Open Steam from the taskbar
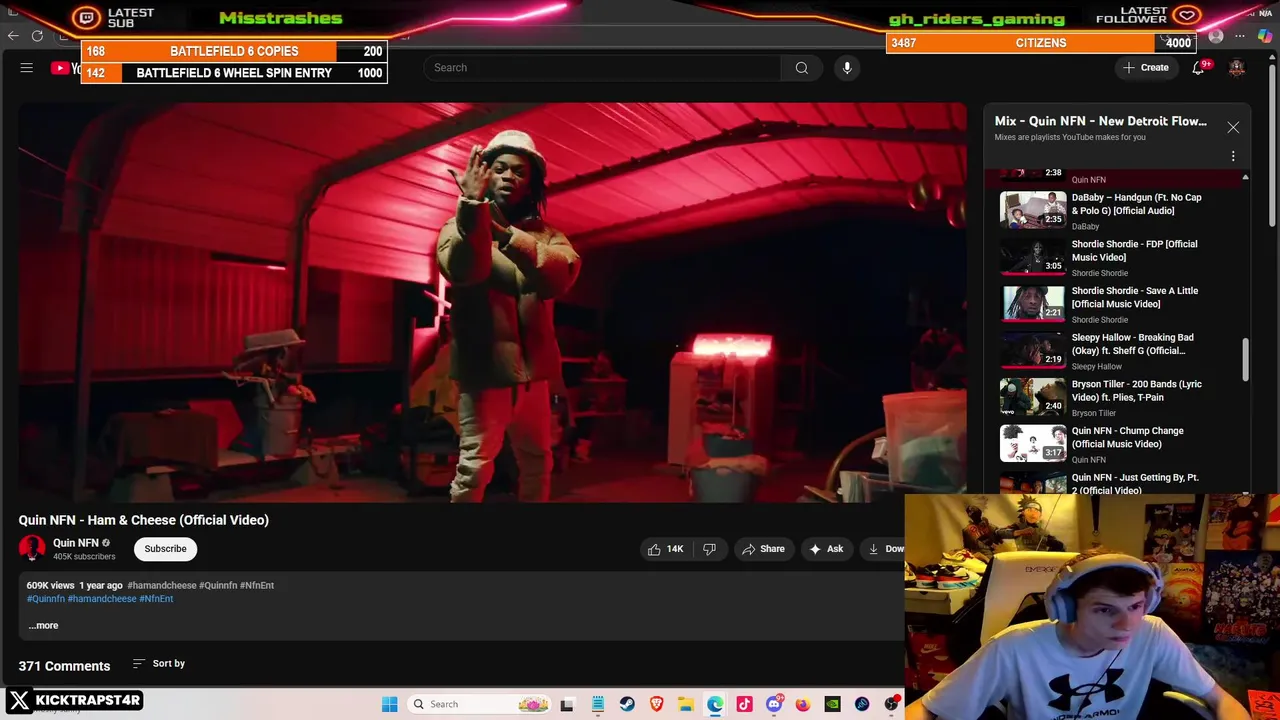The image size is (1280, 720). pyautogui.click(x=627, y=704)
